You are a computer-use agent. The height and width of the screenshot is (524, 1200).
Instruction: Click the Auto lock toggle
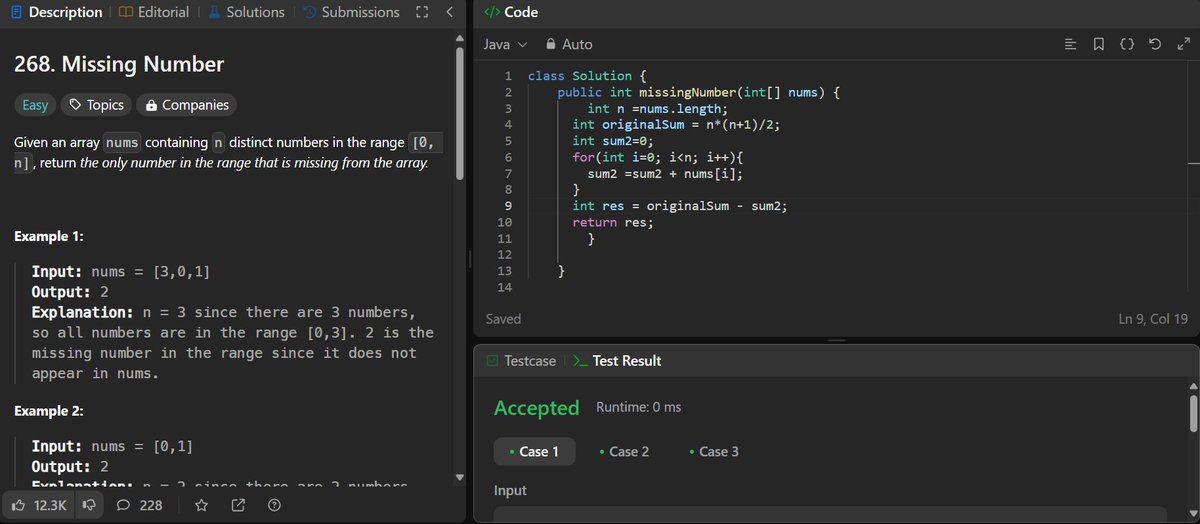pos(569,44)
